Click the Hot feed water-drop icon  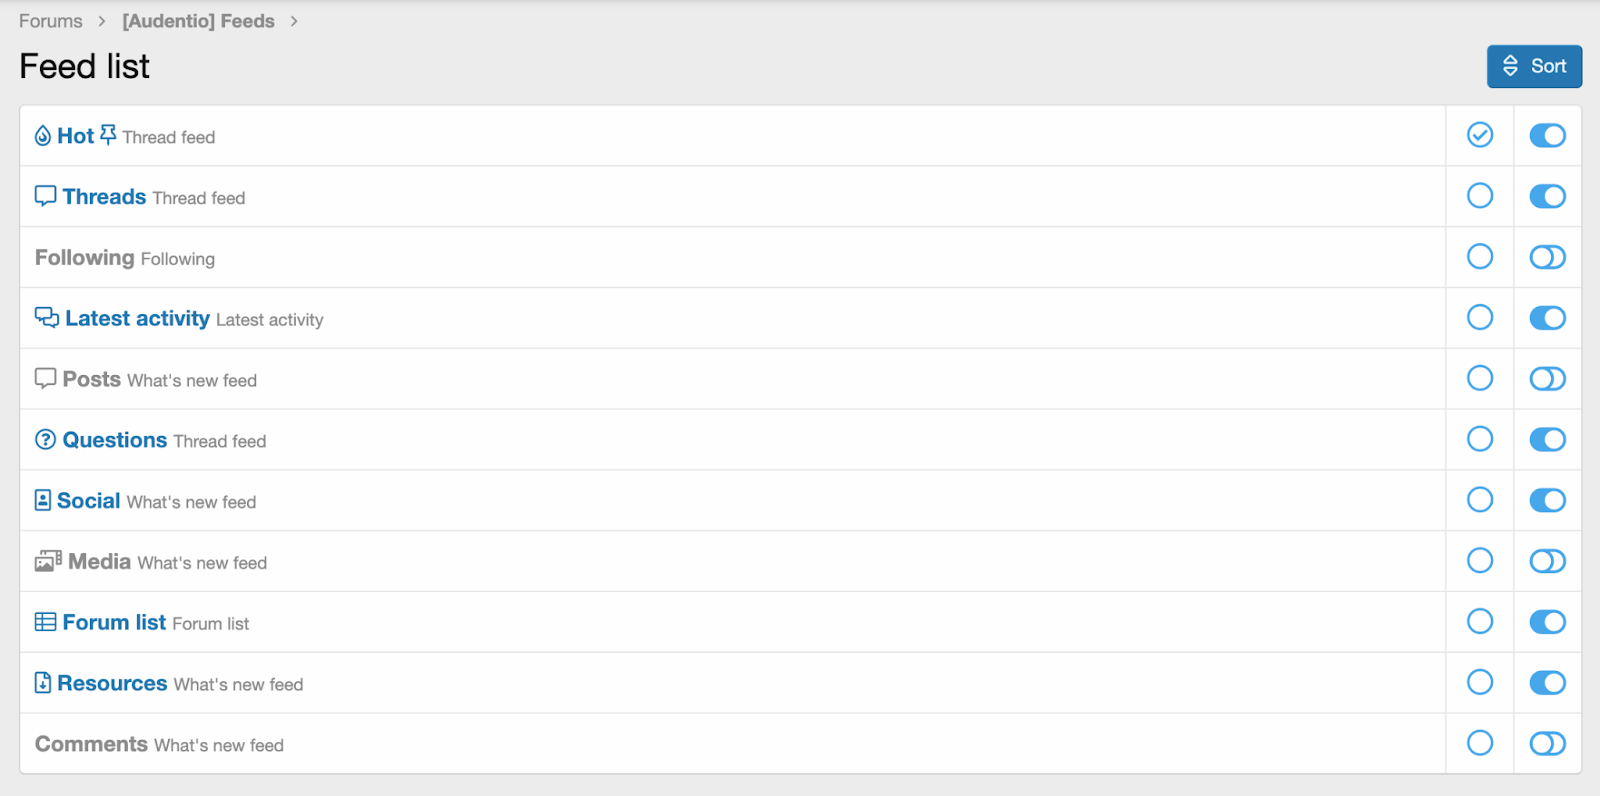43,136
